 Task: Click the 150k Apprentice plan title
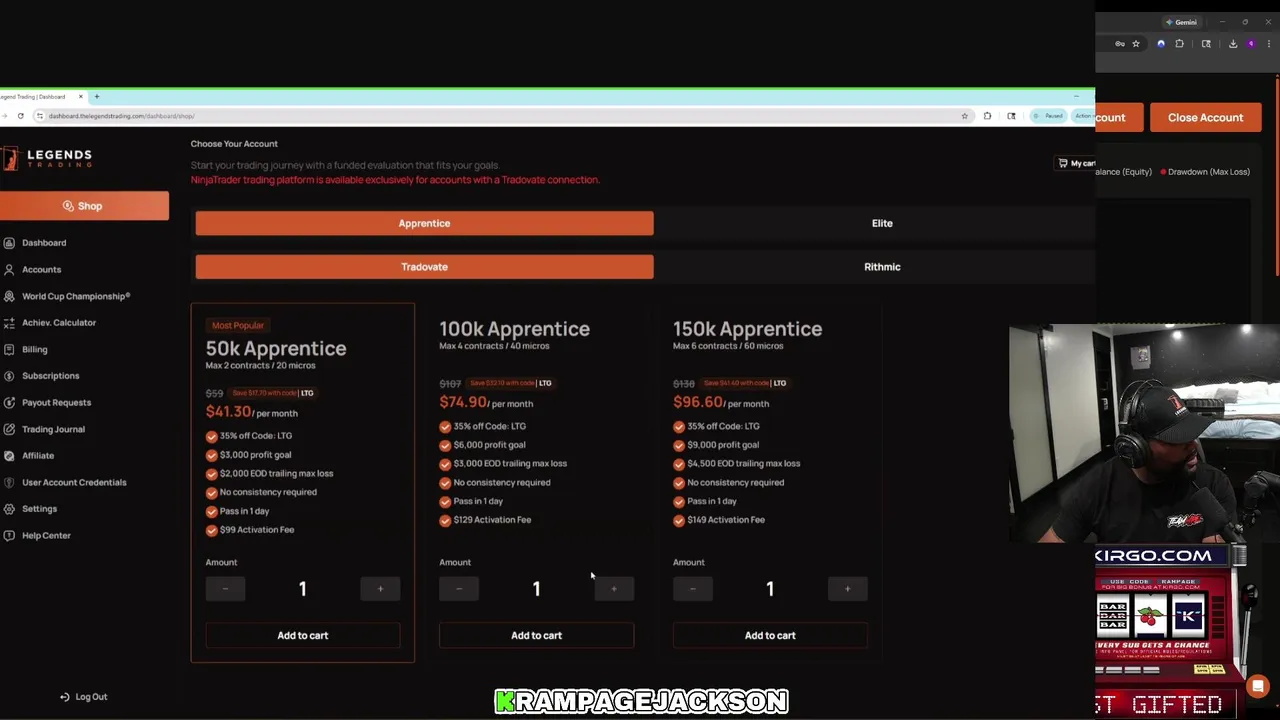point(747,328)
